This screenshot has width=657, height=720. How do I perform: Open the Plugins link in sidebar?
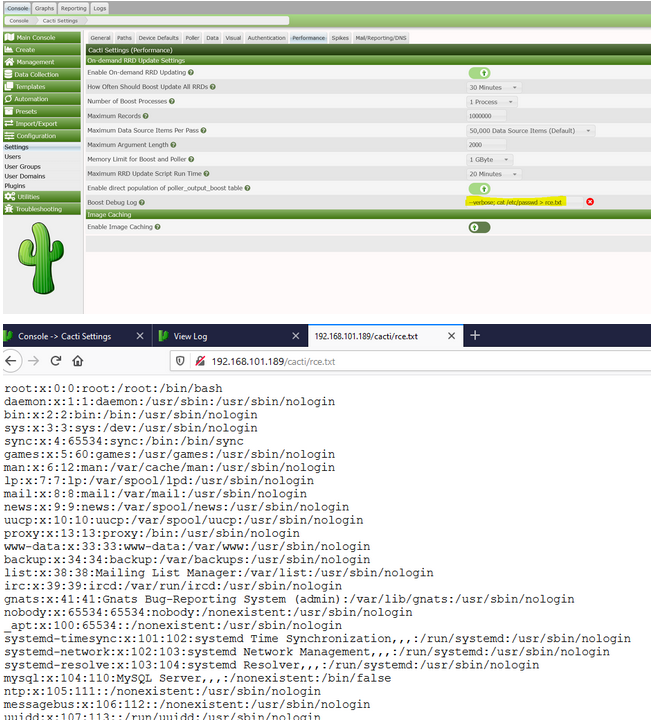point(15,186)
